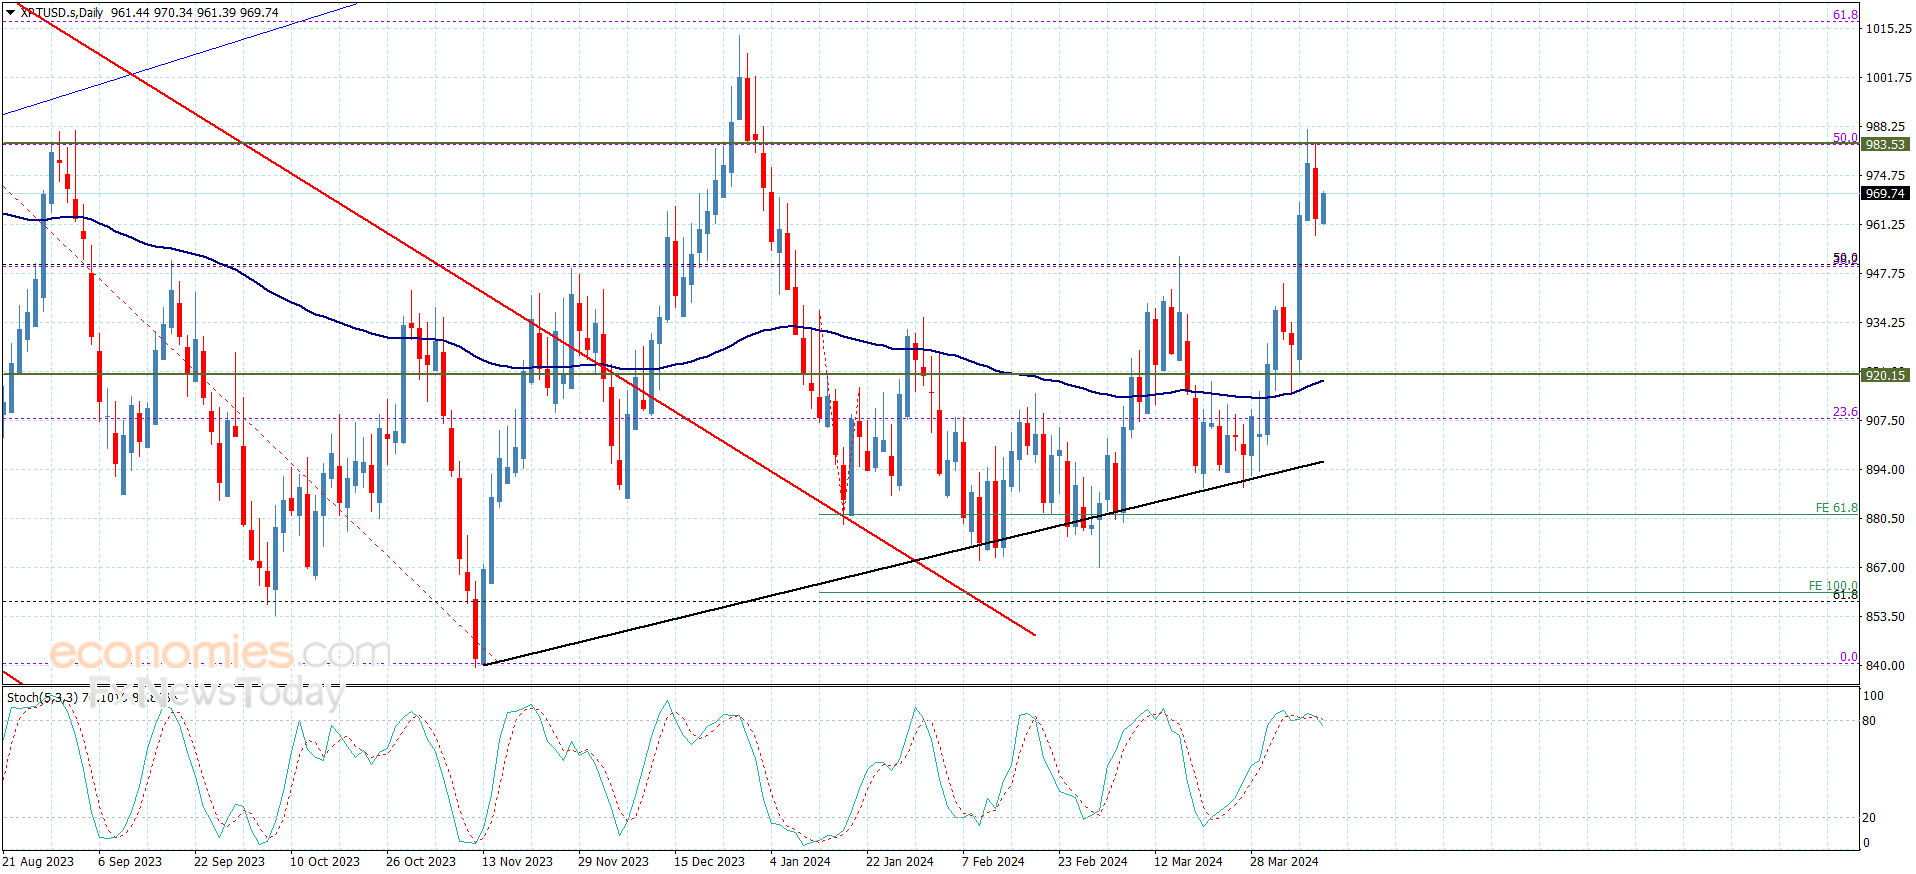Select the 983.53 horizontal line price tag
The width and height of the screenshot is (1916, 874).
[1884, 144]
